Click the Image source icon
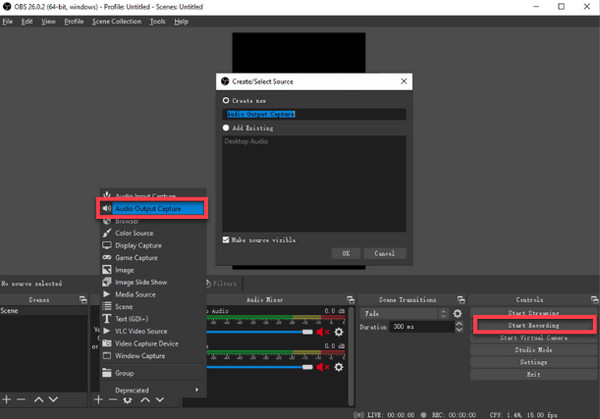This screenshot has width=600, height=419. pos(107,270)
